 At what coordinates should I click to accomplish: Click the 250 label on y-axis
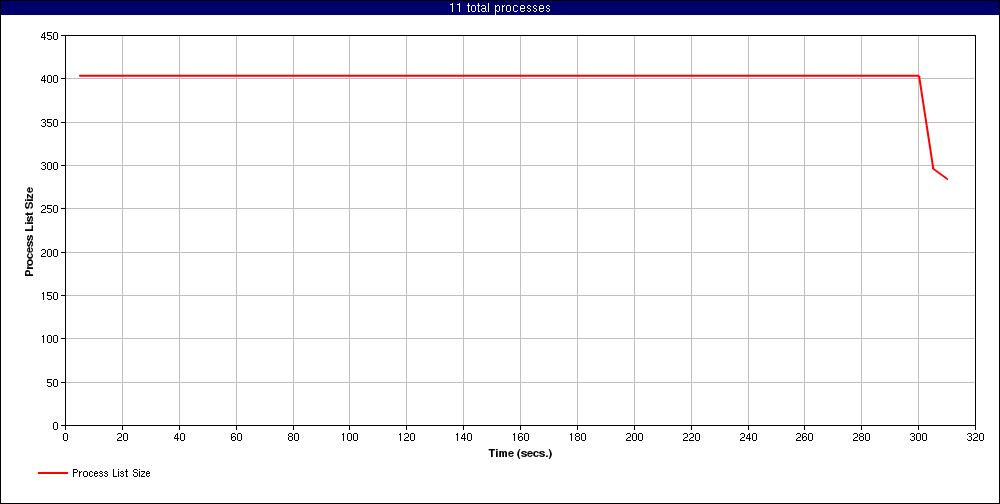[x=50, y=209]
